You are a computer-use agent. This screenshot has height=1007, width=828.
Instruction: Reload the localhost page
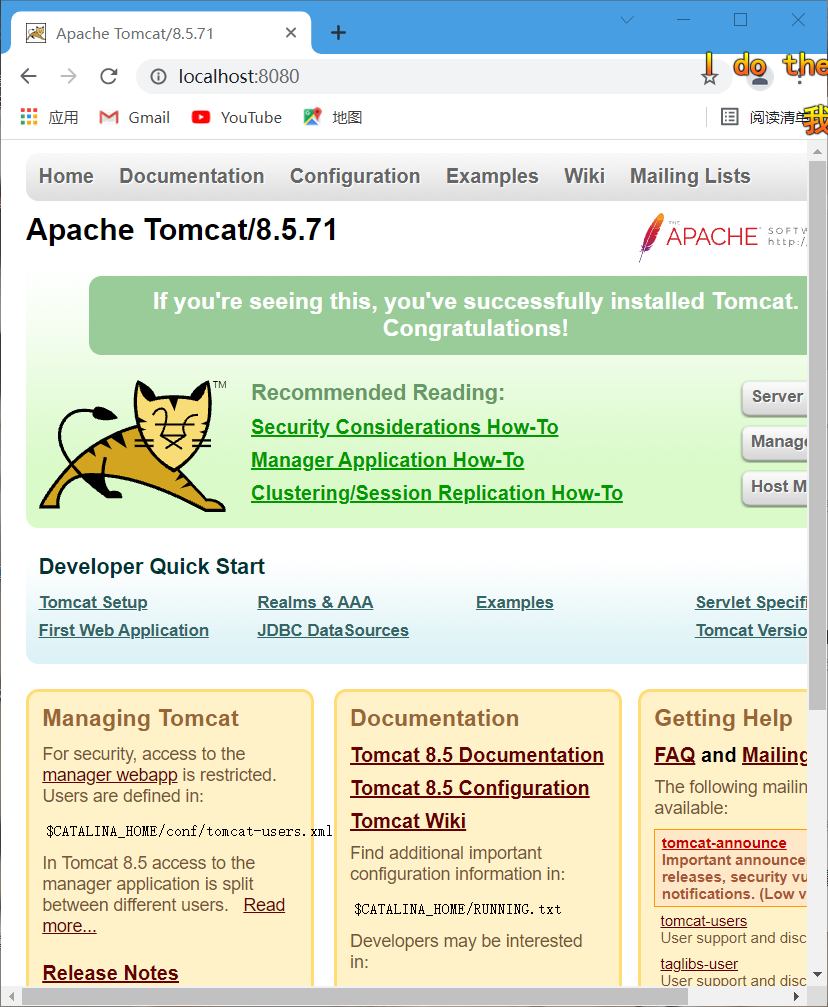109,76
